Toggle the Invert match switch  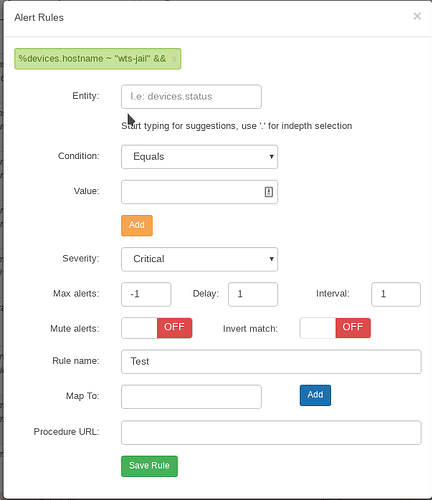click(x=335, y=328)
